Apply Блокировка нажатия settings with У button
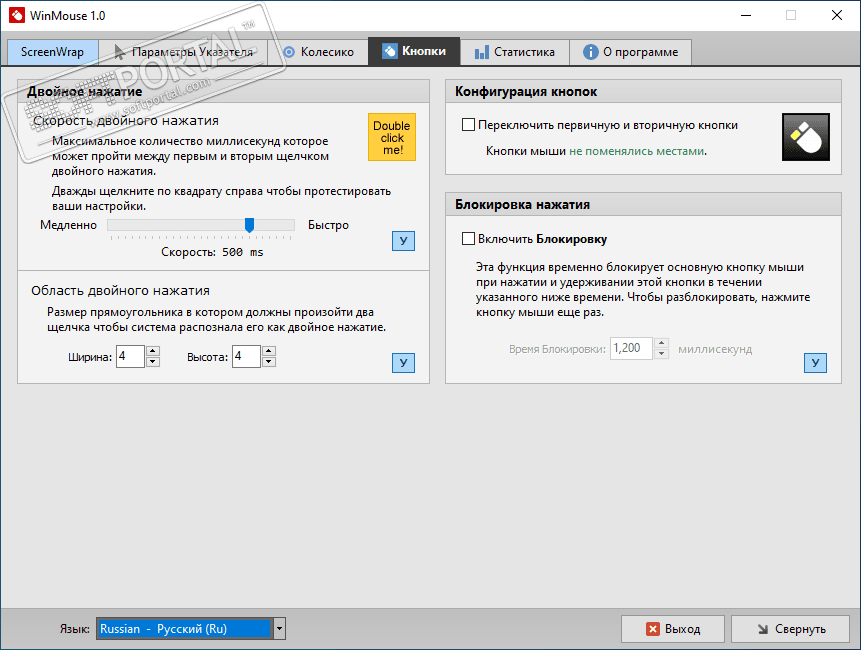This screenshot has height=650, width=861. coord(815,362)
